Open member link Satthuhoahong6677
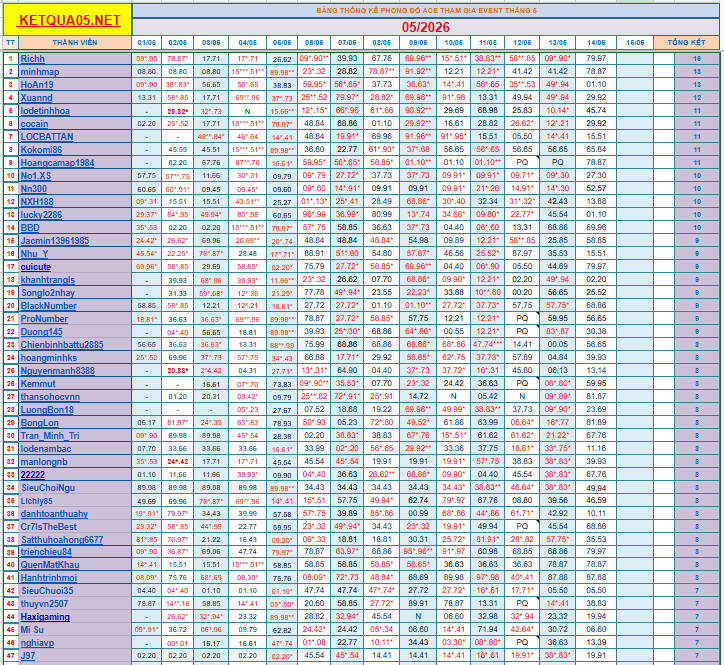The width and height of the screenshot is (724, 665). pyautogui.click(x=62, y=539)
